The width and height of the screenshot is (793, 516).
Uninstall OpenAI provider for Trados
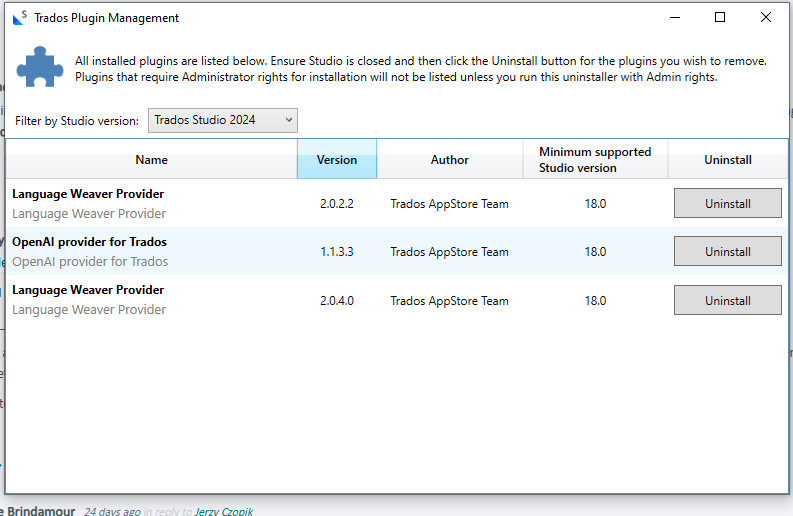(728, 251)
